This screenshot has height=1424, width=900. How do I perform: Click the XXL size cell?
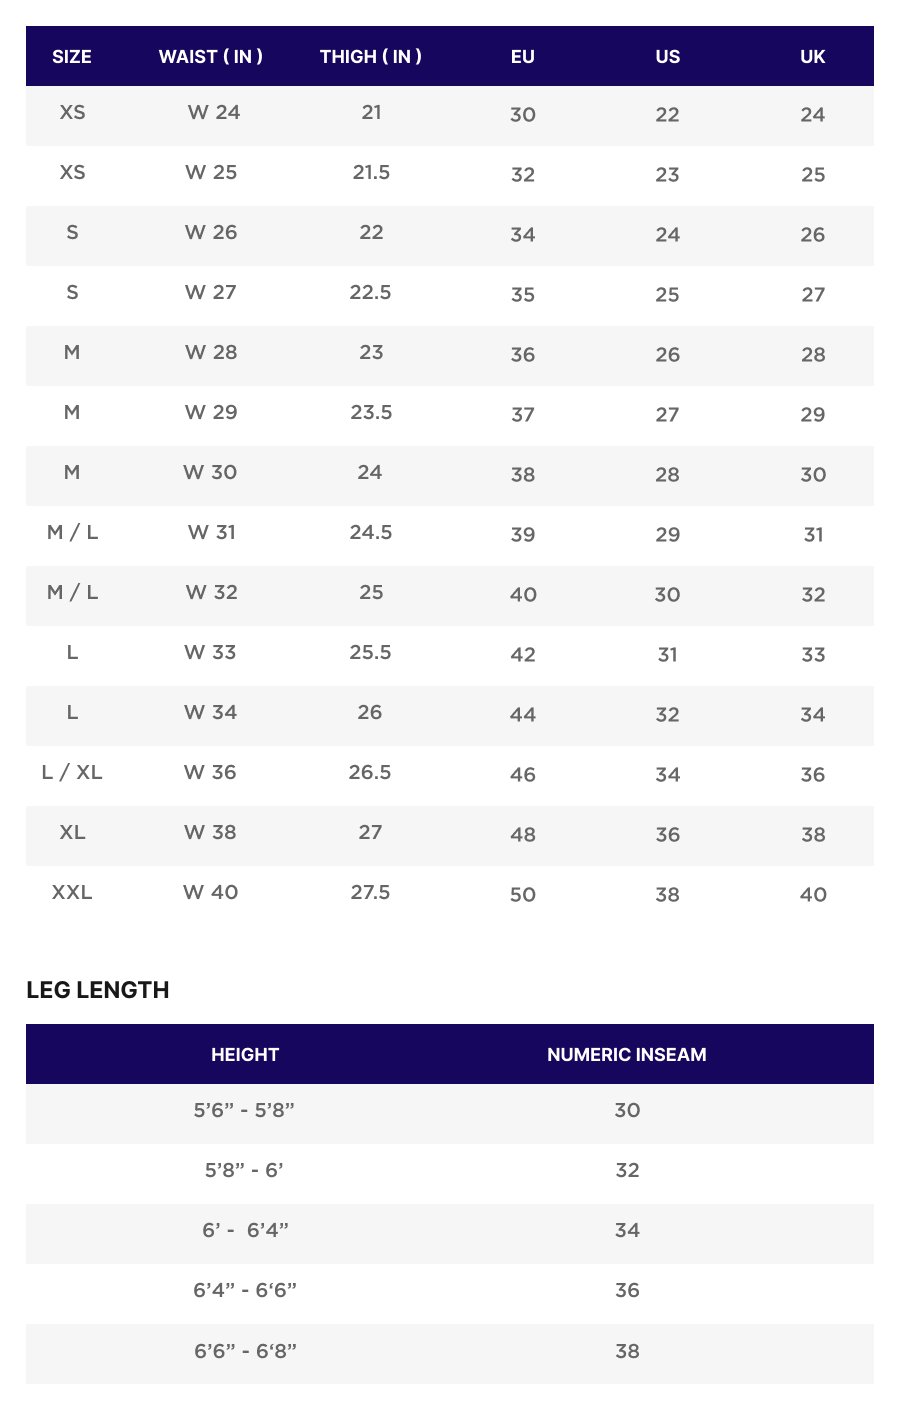click(x=72, y=893)
